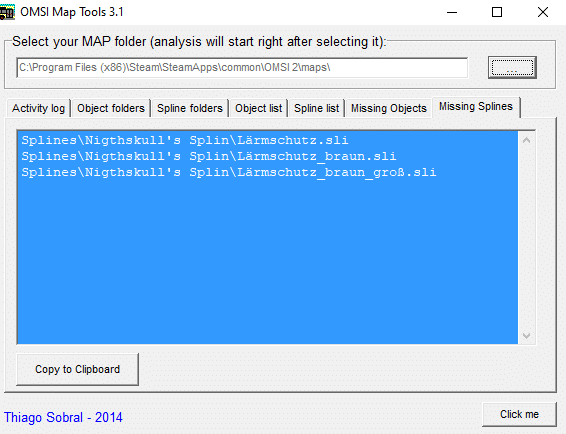The image size is (566, 434).
Task: Show the Object list tab
Action: click(x=258, y=108)
